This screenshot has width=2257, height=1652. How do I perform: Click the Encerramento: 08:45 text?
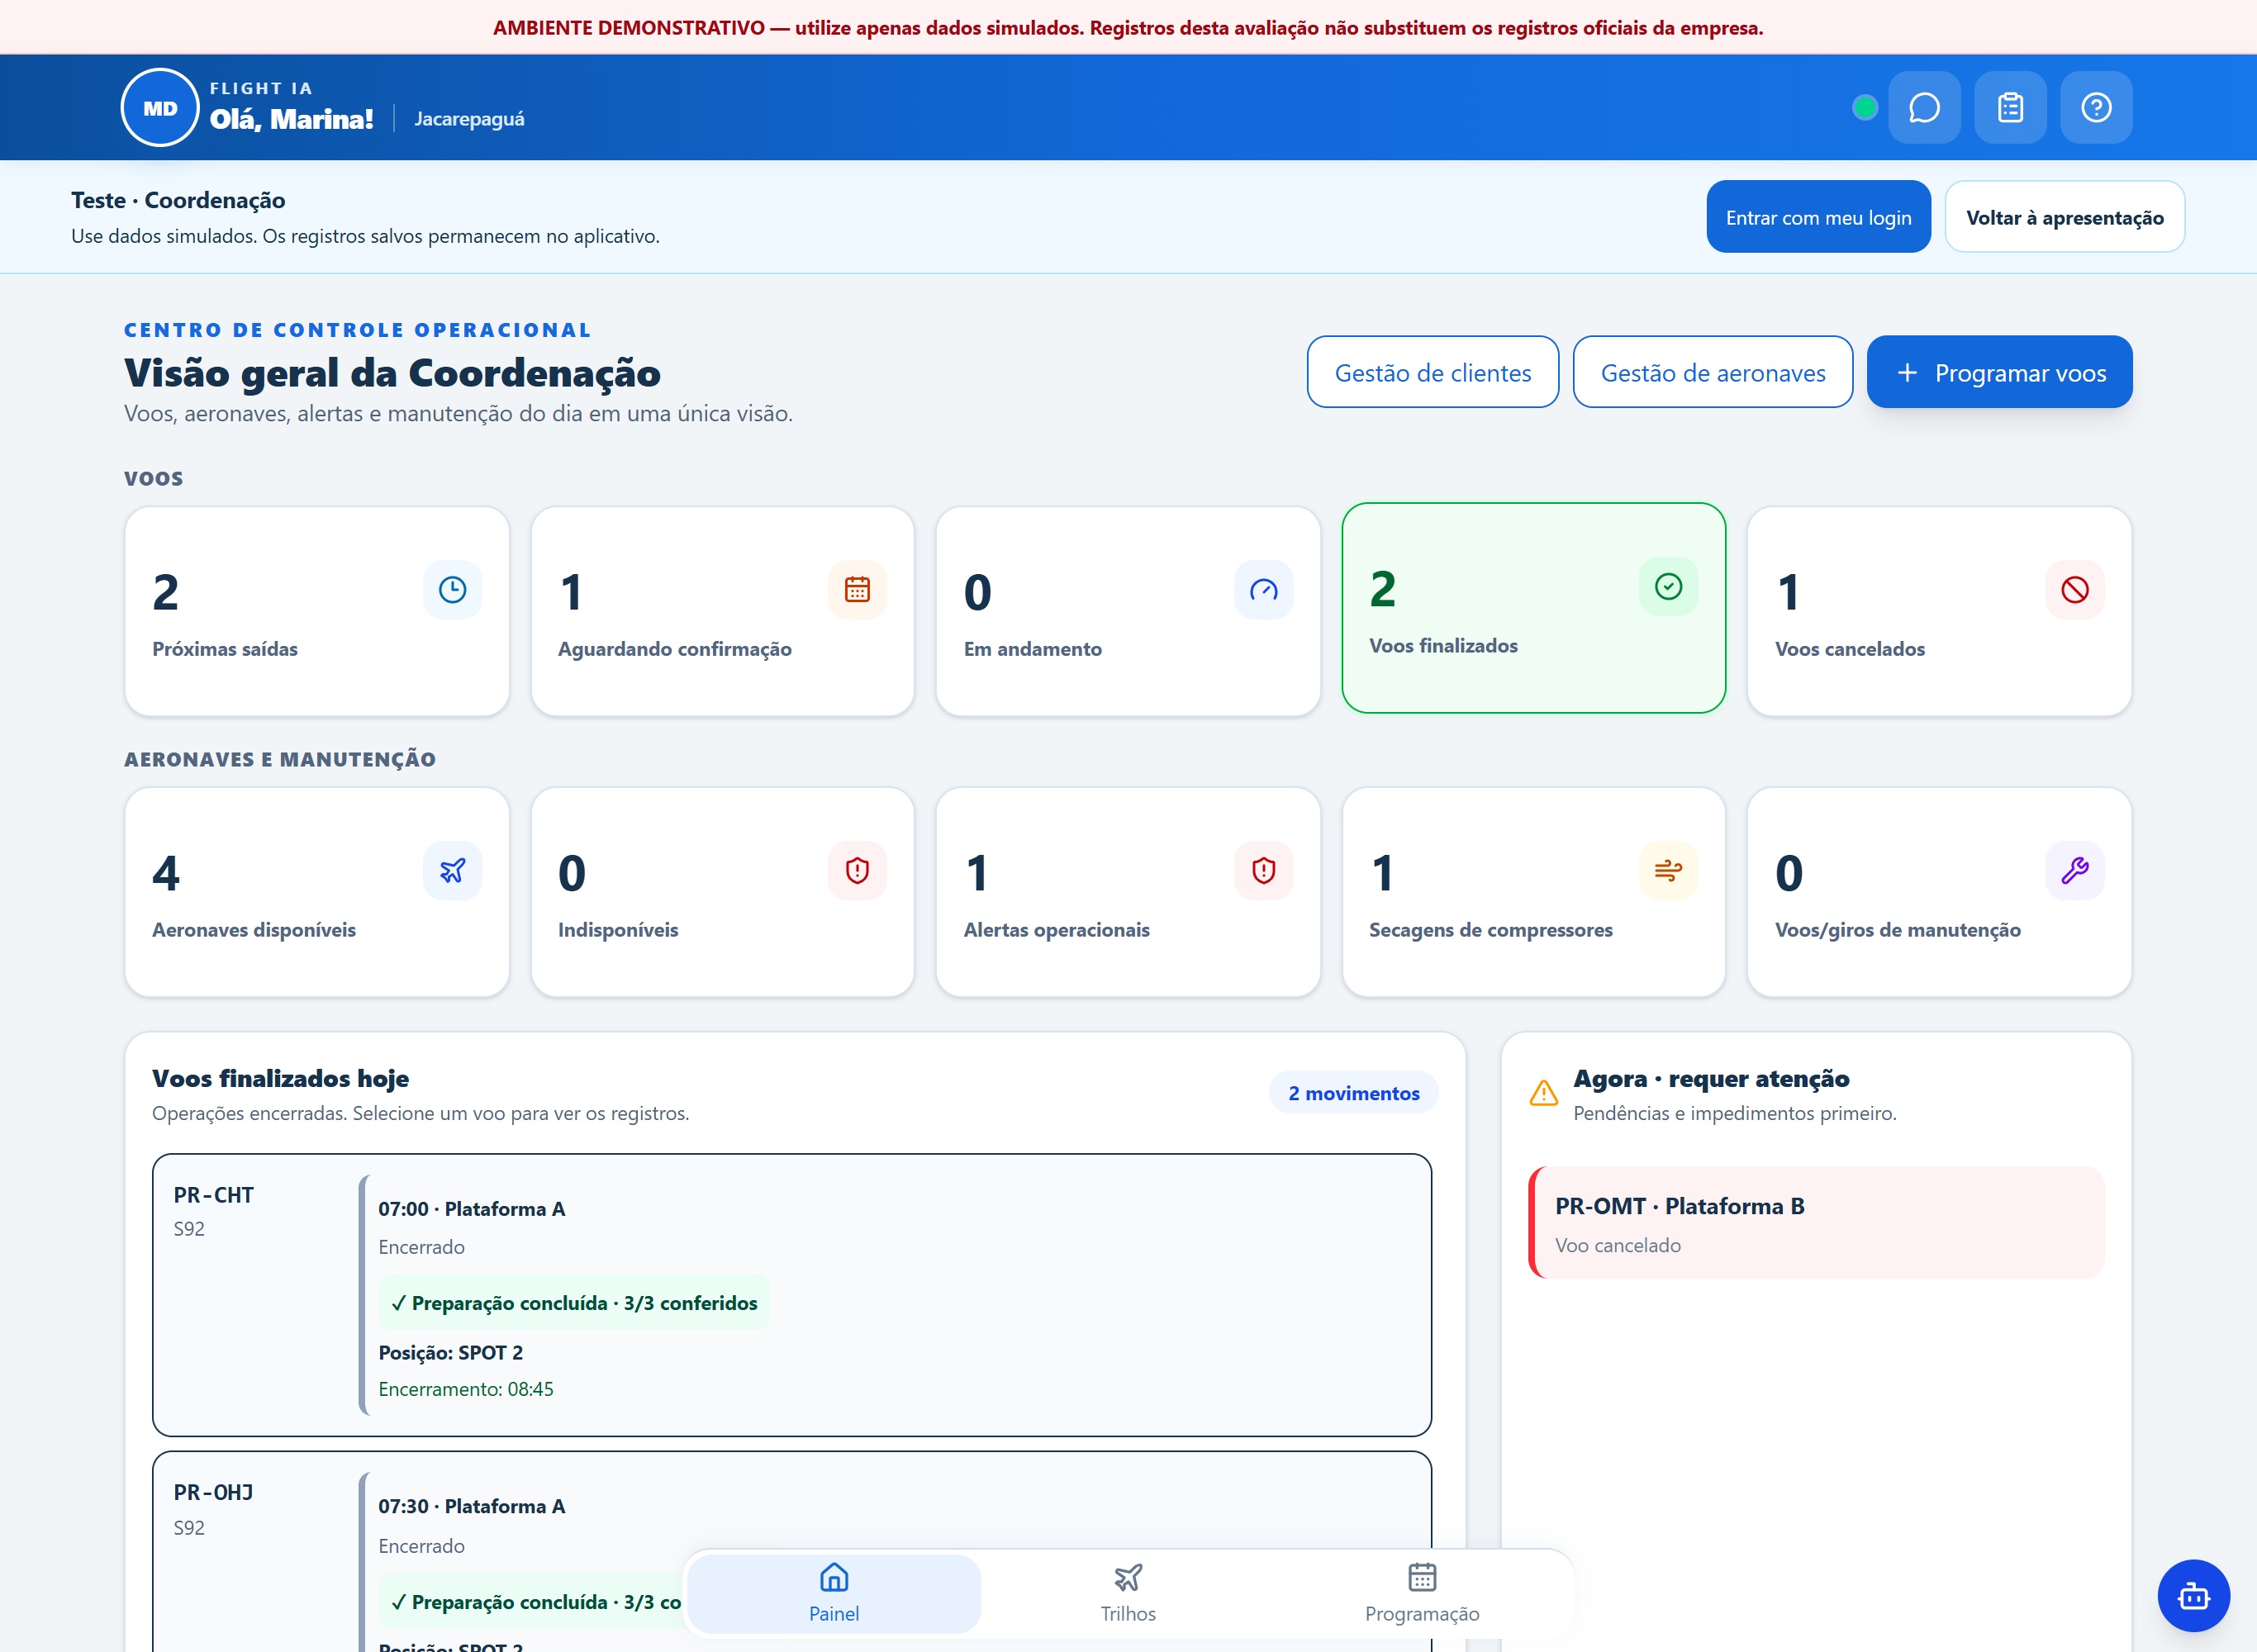[x=466, y=1389]
